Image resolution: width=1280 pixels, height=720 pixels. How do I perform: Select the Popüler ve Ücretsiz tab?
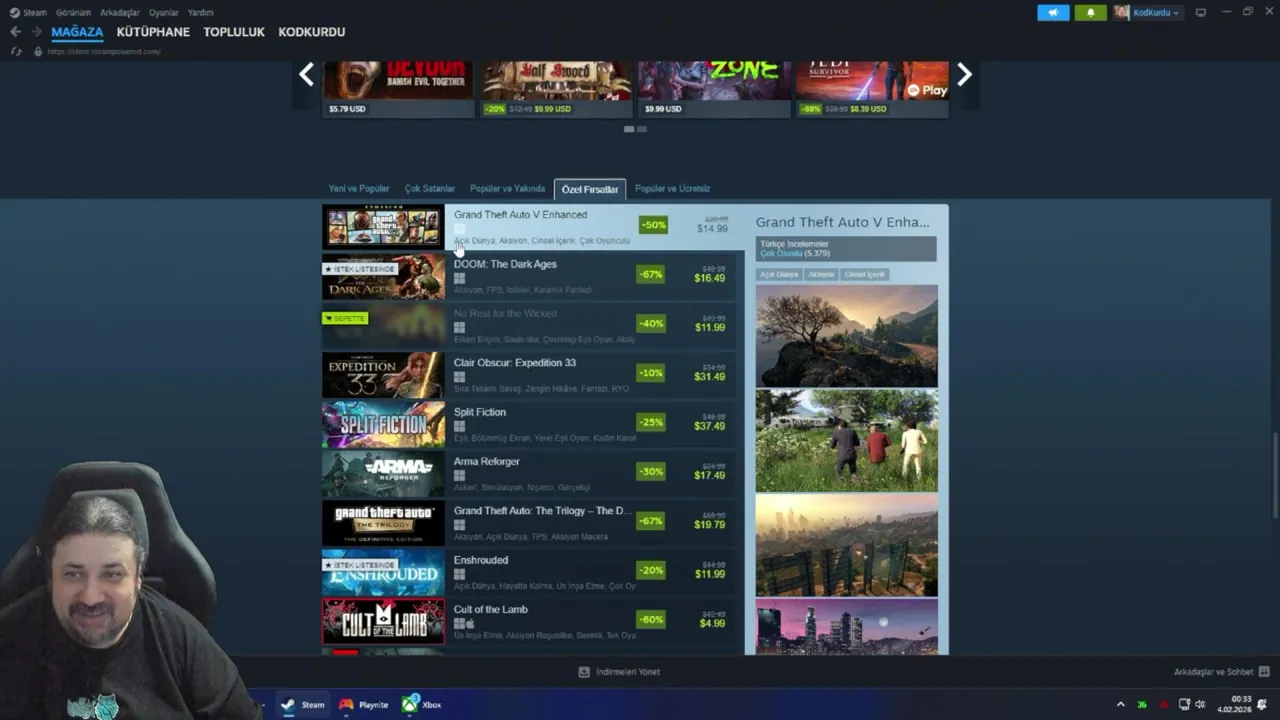(x=672, y=188)
